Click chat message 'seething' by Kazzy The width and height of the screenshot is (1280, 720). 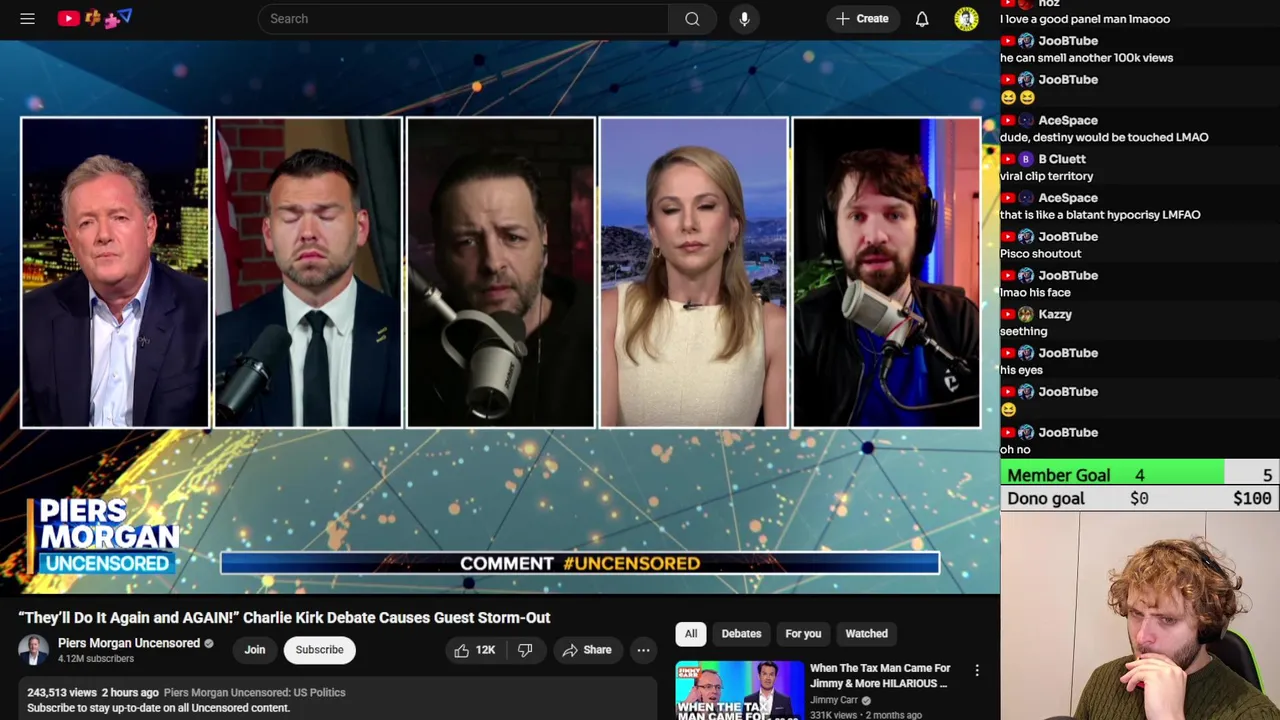click(1023, 331)
